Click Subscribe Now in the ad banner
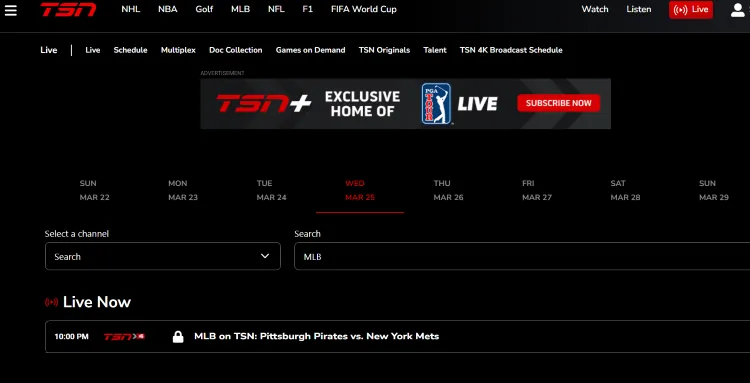750x383 pixels. pos(559,103)
